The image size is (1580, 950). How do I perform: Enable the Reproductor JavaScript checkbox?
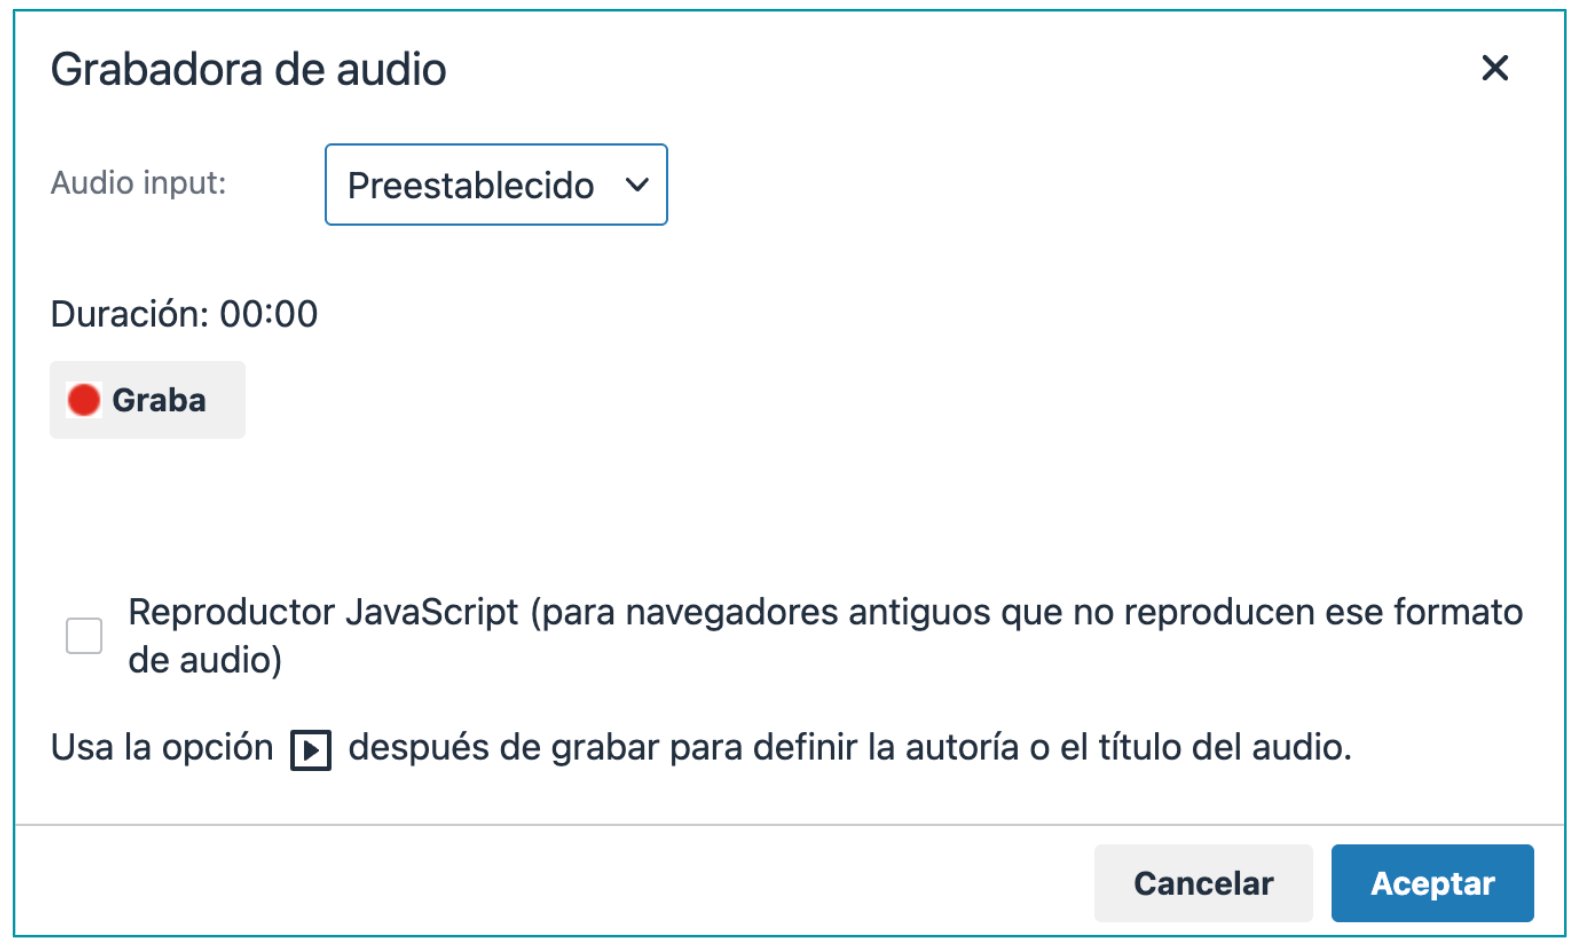[x=84, y=635]
